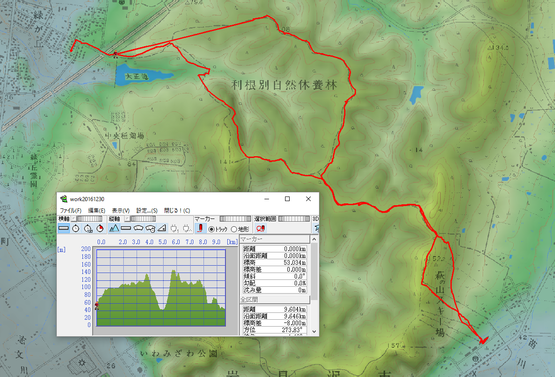Select the トラック radio button

(x=211, y=229)
